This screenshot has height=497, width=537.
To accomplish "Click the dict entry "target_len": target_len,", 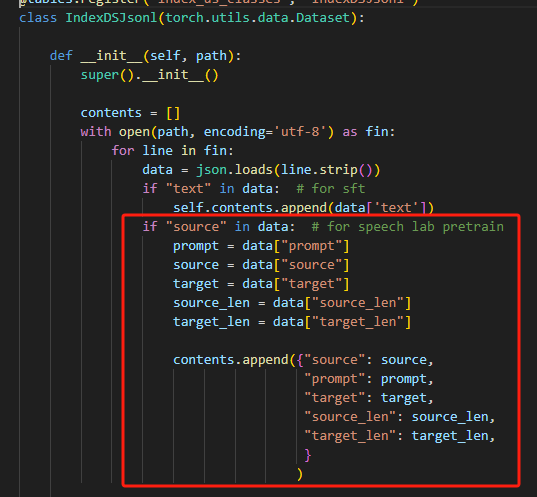I will 400,436.
